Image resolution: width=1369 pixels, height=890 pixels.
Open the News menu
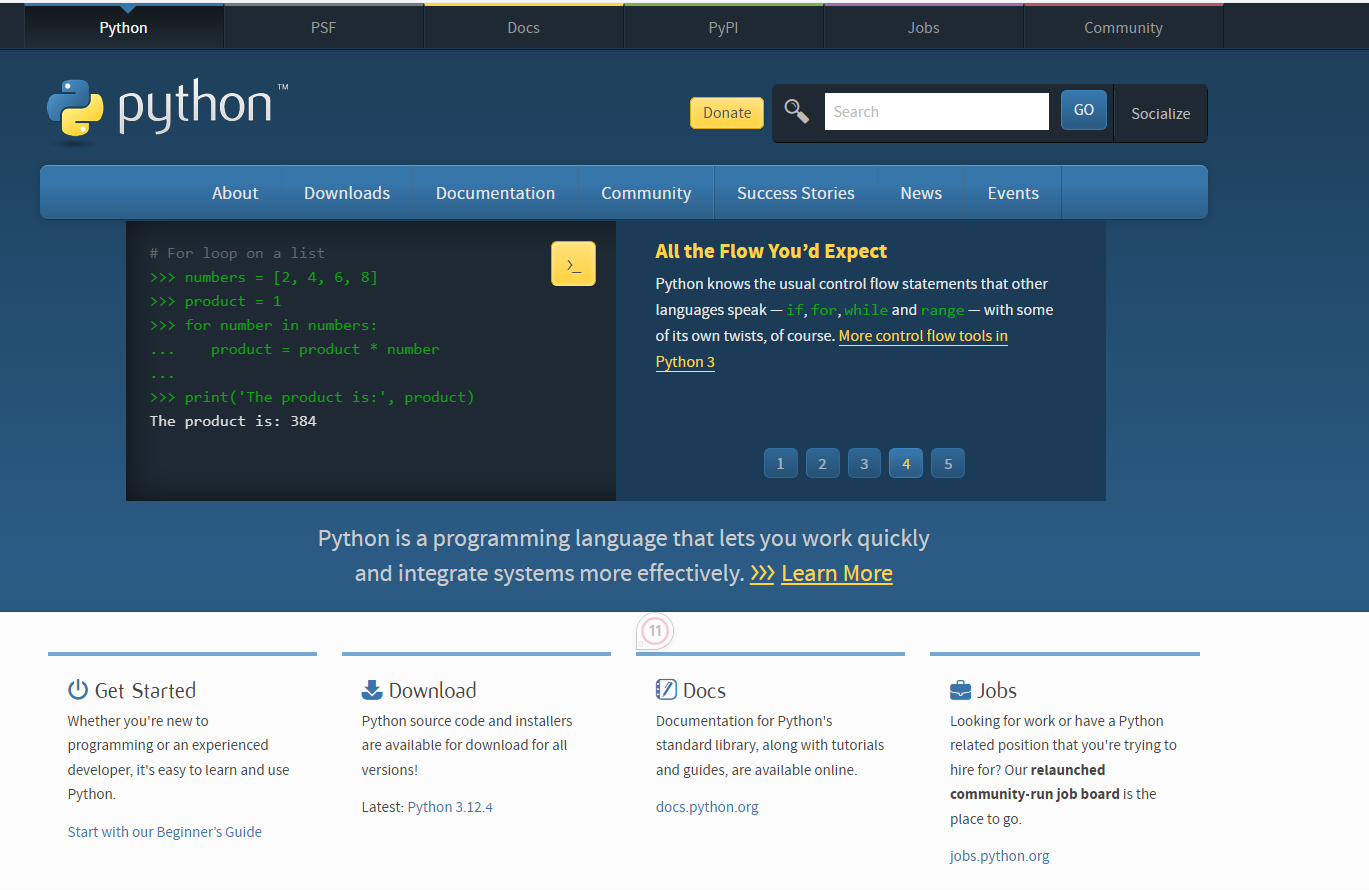coord(921,193)
